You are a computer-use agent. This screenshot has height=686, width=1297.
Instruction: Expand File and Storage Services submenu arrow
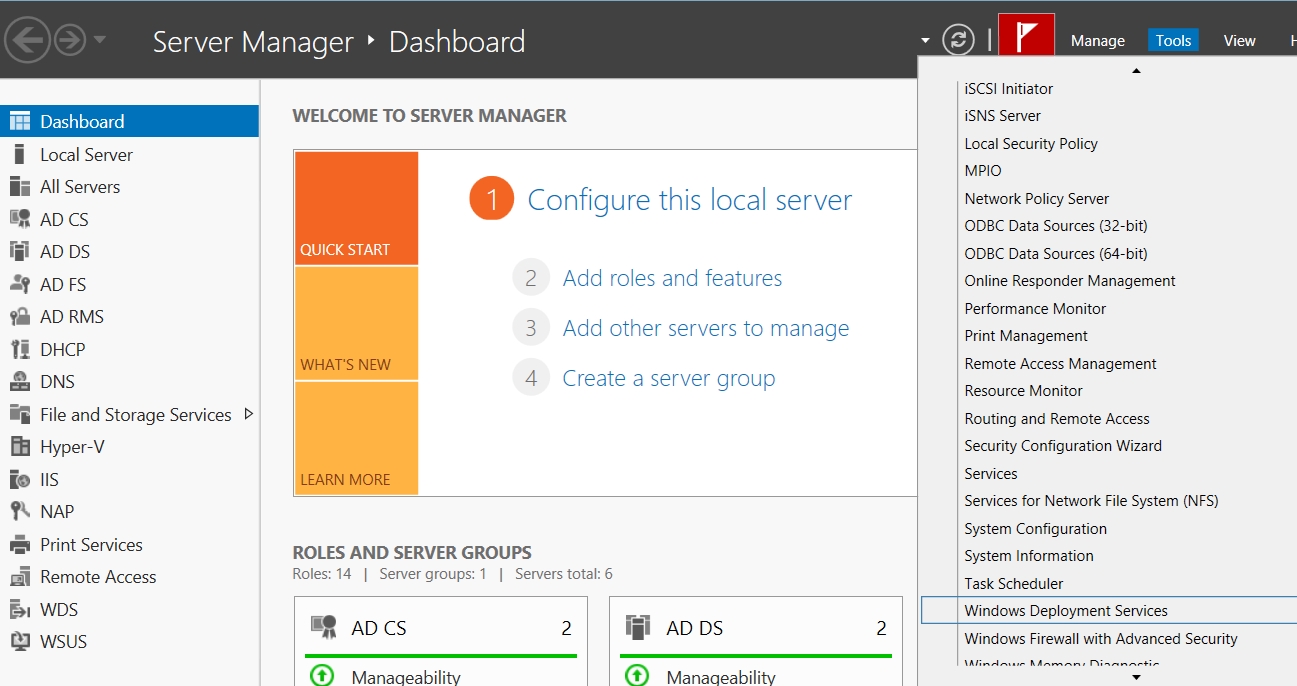[x=249, y=414]
